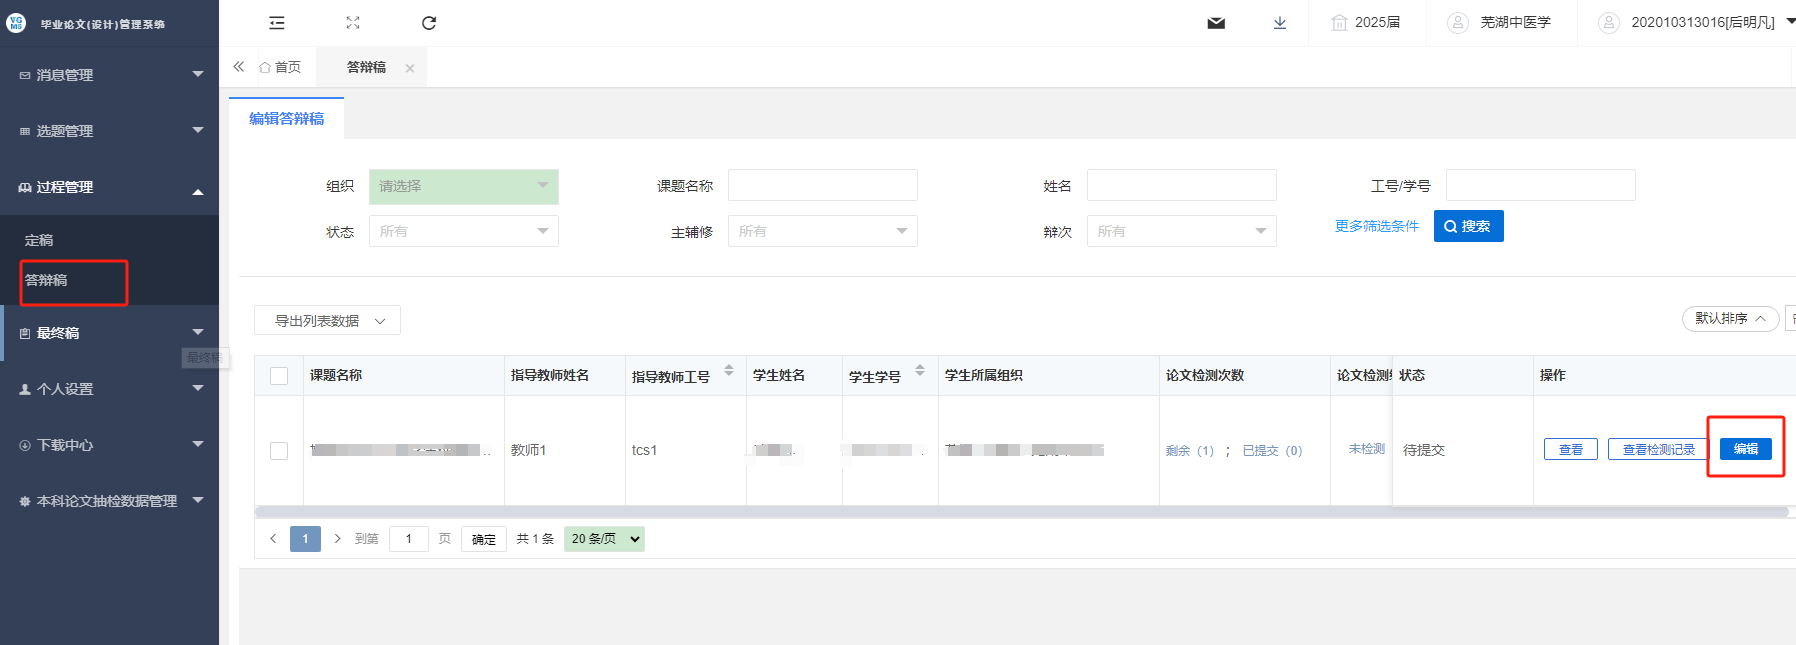
Task: Click the download icon in top bar
Action: tap(1280, 23)
